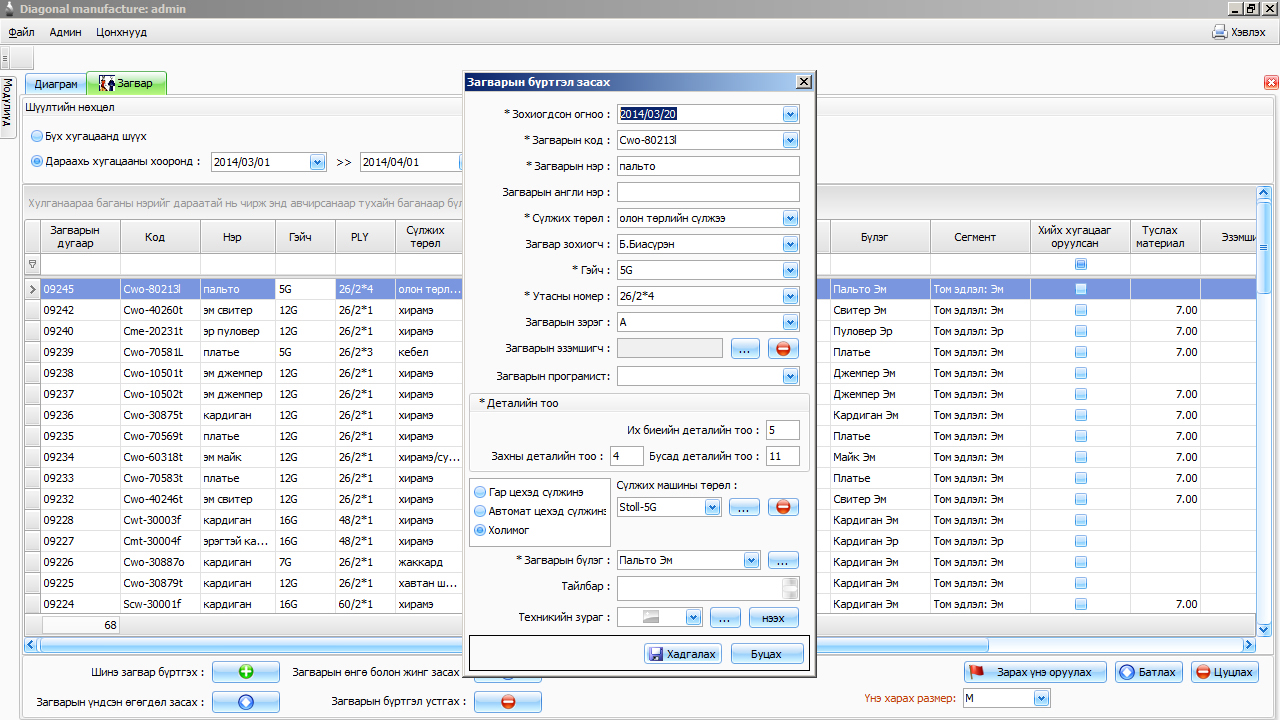Open Утасны номер dropdown
Image resolution: width=1280 pixels, height=720 pixels.
pyautogui.click(x=791, y=296)
